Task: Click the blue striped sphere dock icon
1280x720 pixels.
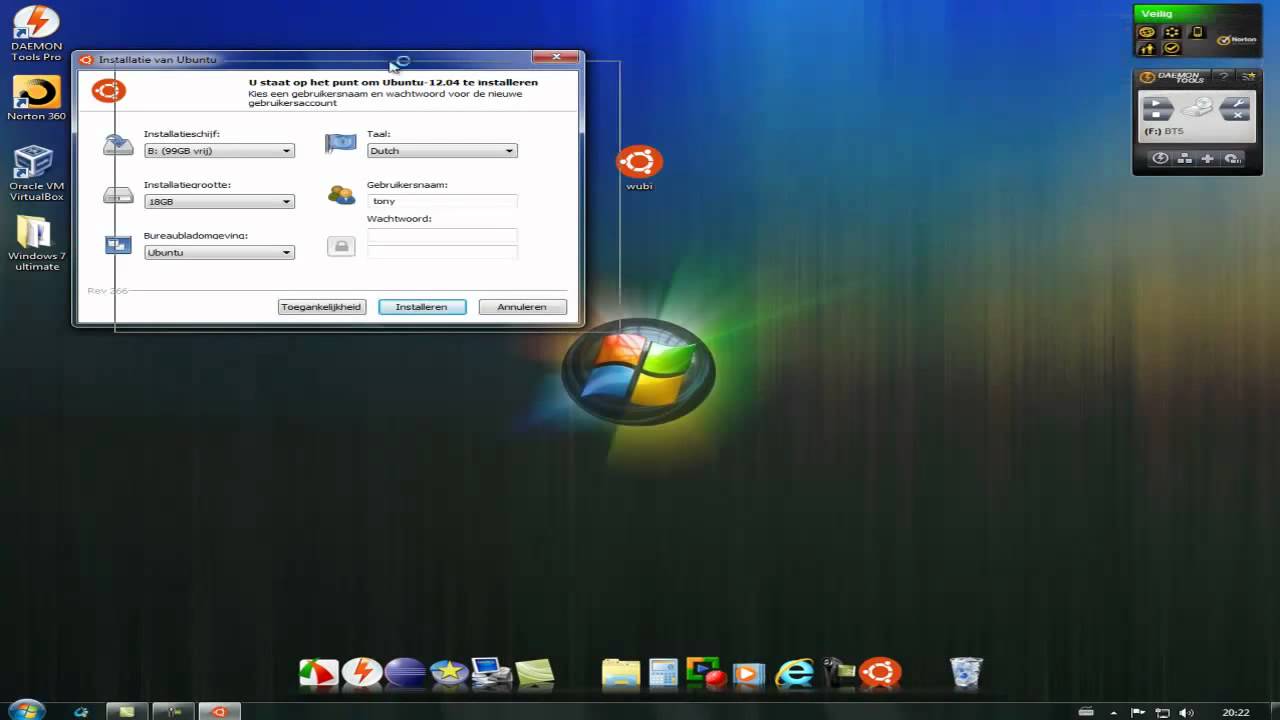Action: click(405, 673)
